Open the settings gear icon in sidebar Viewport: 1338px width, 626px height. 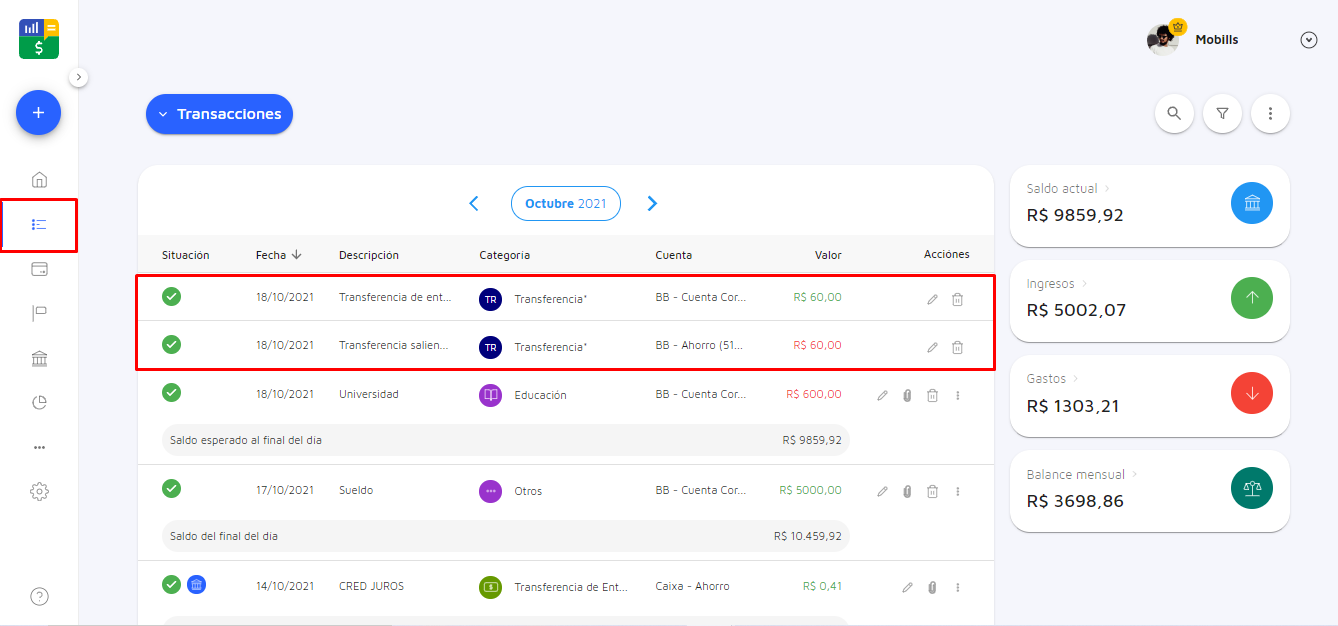tap(39, 491)
